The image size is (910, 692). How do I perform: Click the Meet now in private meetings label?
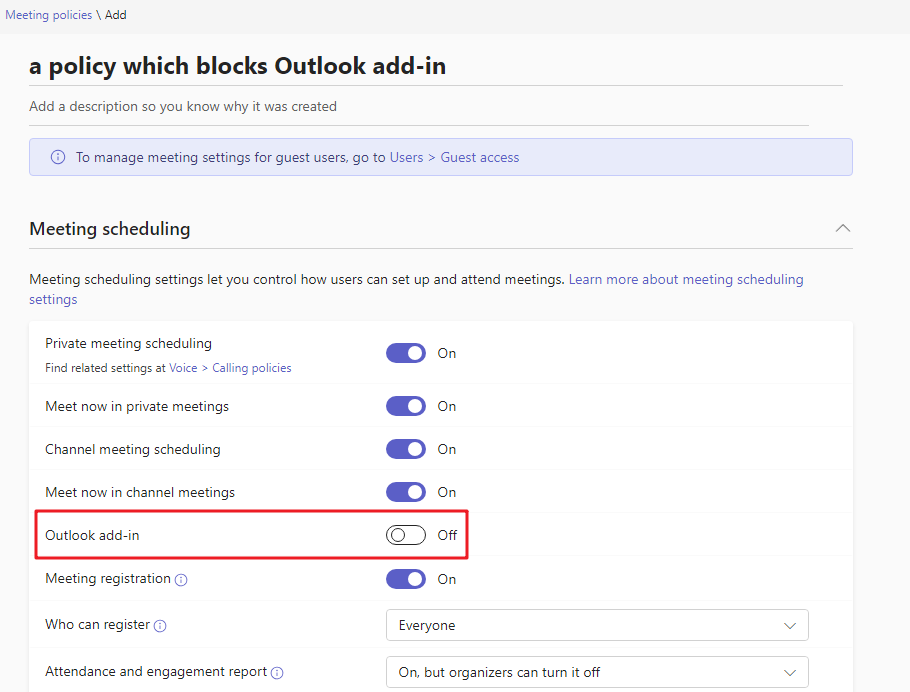pyautogui.click(x=137, y=406)
